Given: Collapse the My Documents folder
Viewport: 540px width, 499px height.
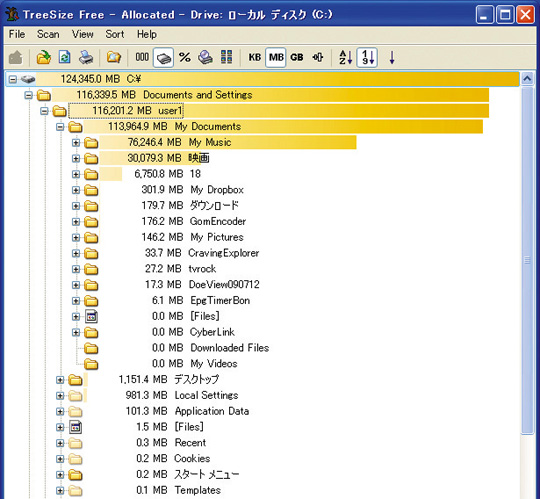Looking at the screenshot, I should click(60, 127).
